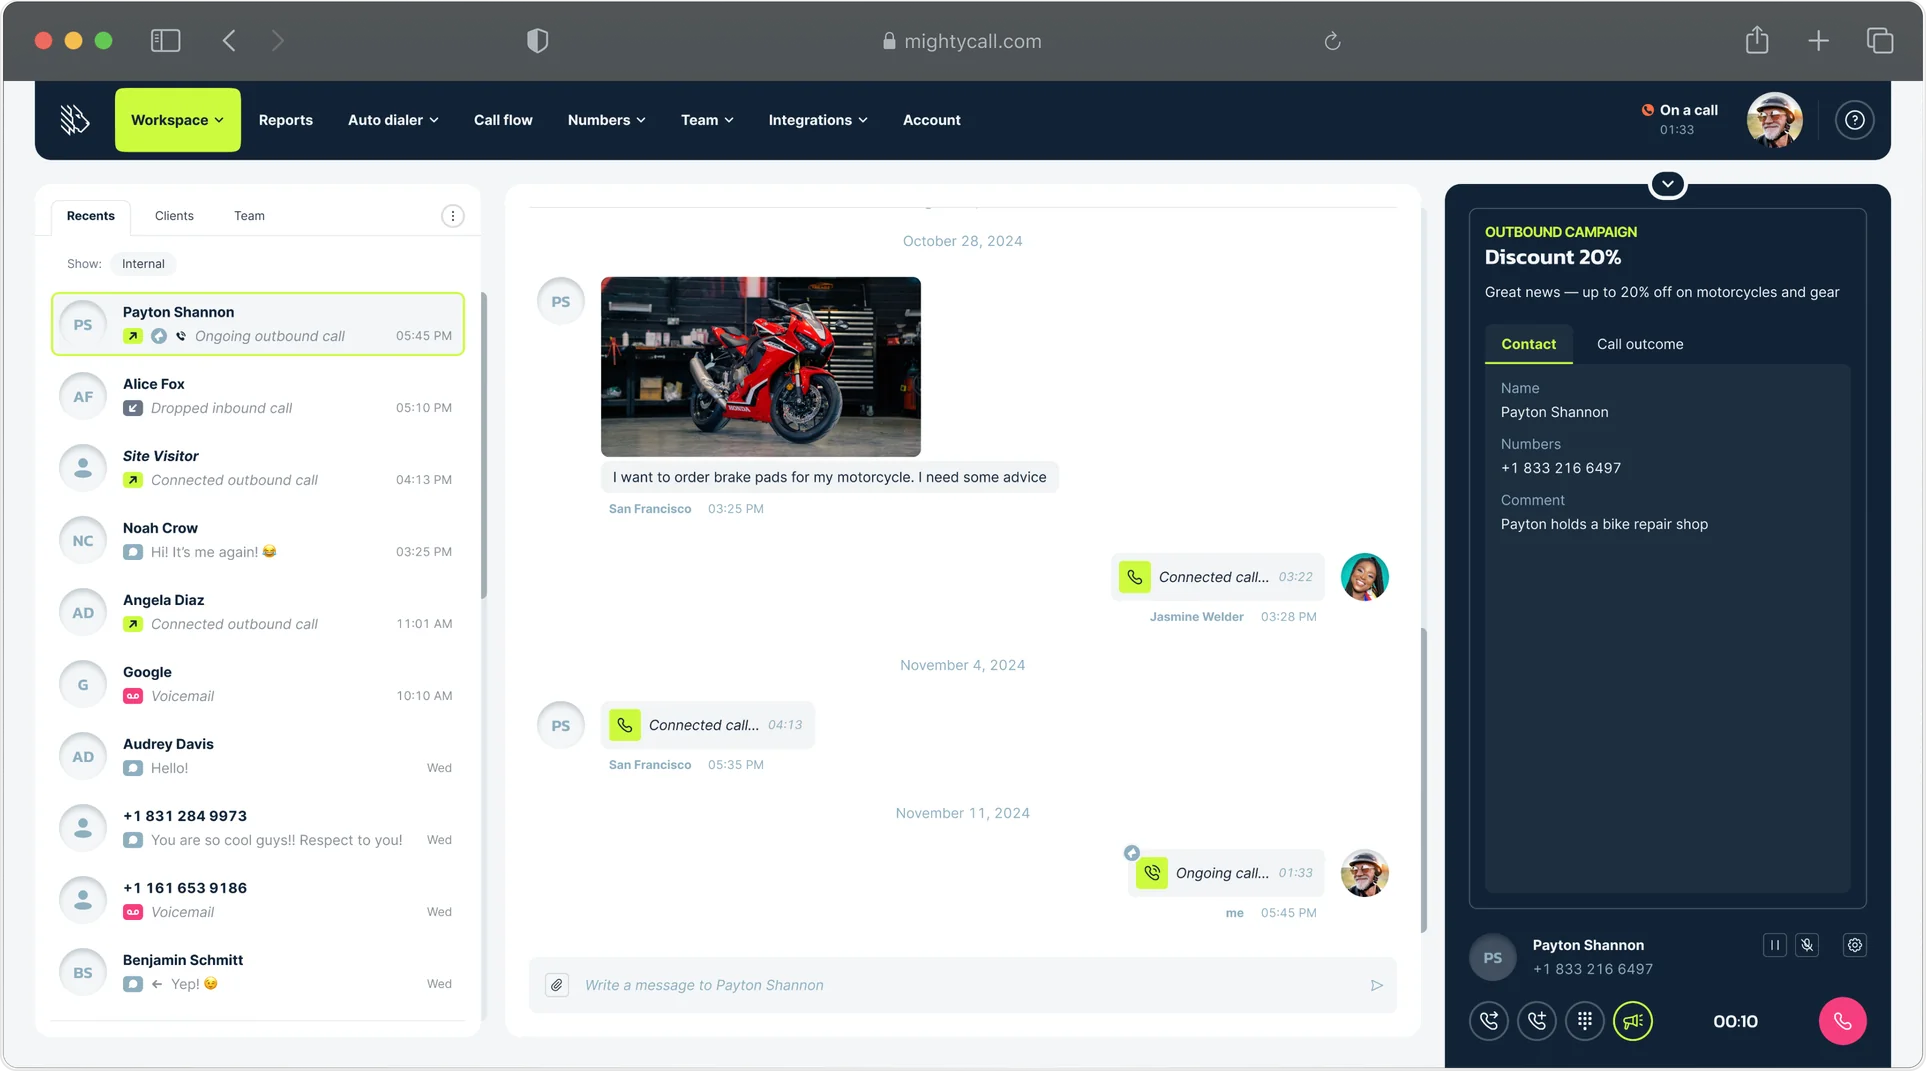Screen dimensions: 1926x1071
Task: Click the transfer call icon
Action: [x=1489, y=1021]
